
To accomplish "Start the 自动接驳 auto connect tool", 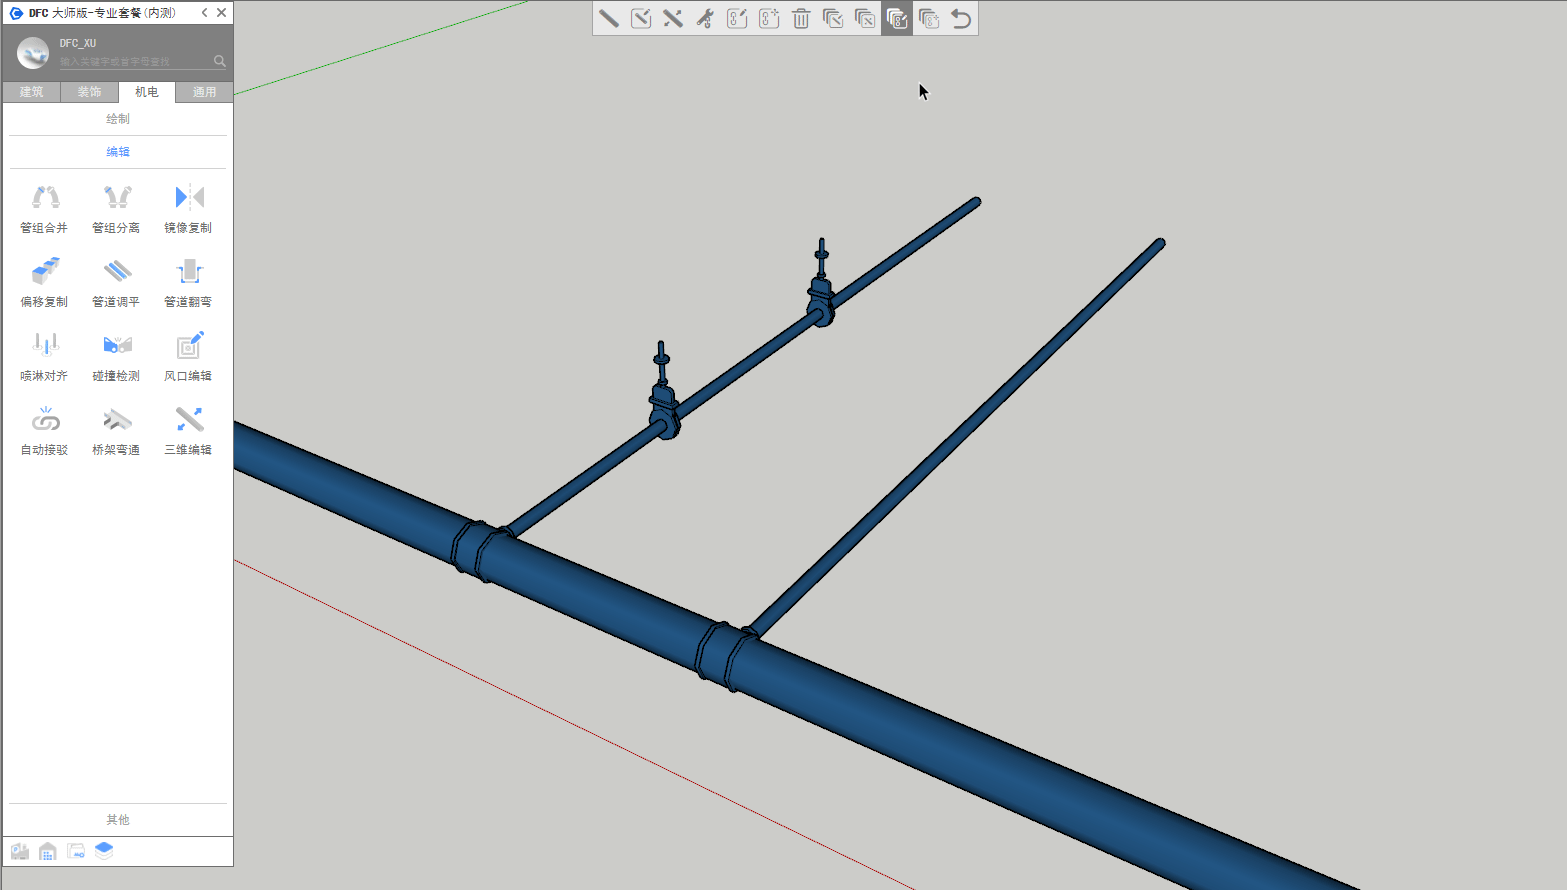I will coord(45,430).
